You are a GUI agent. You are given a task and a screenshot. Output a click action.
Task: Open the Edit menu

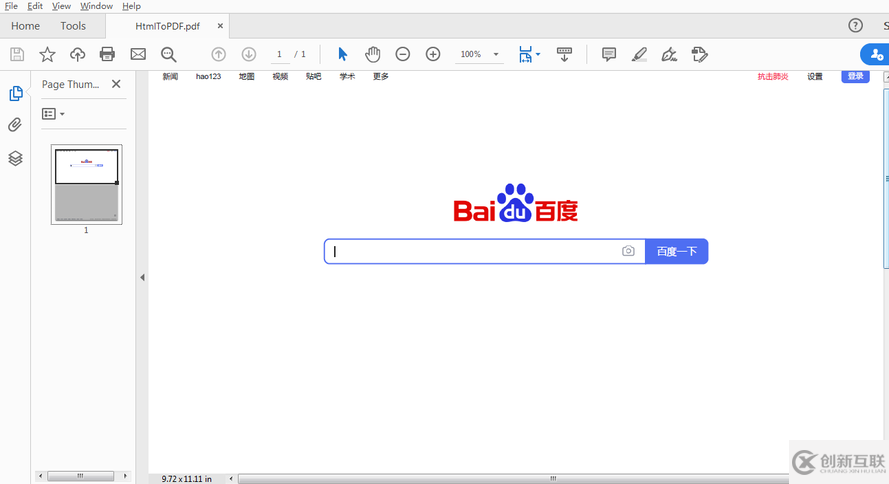point(35,6)
